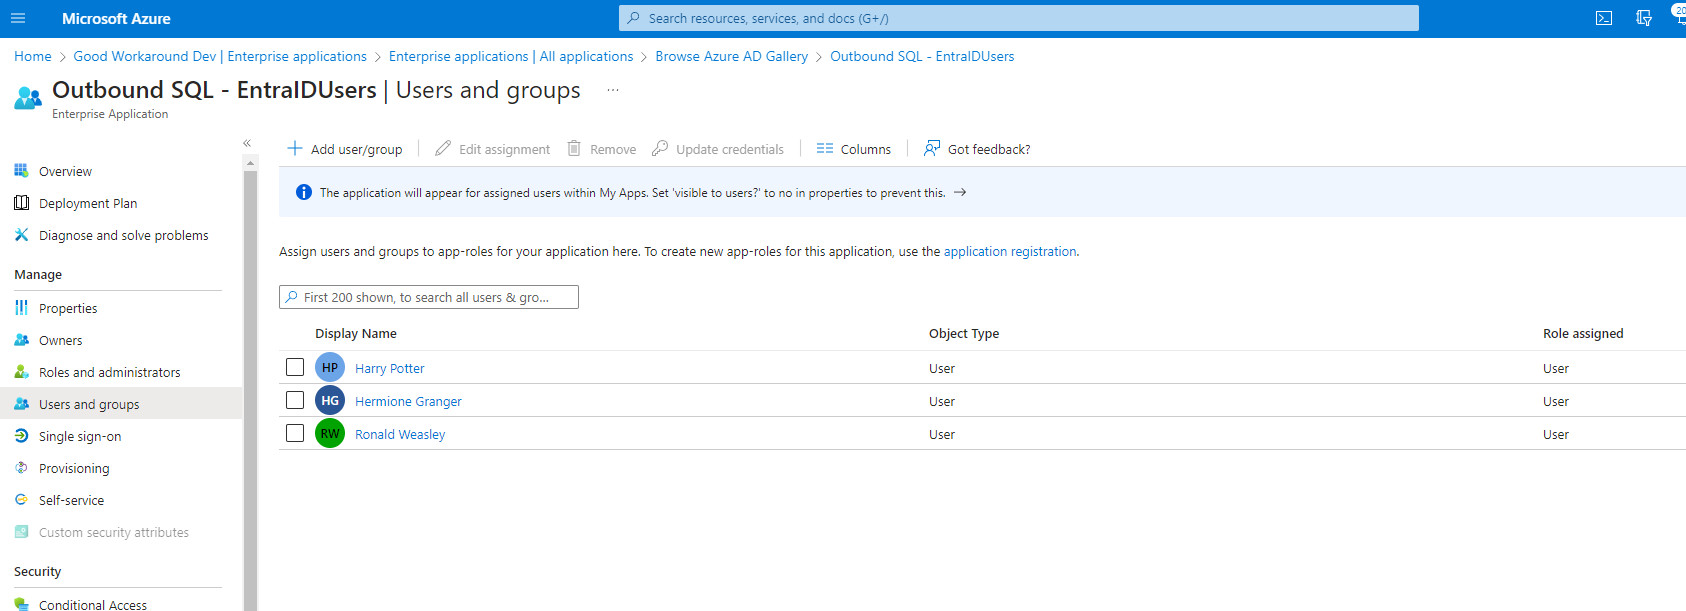Open the Azure portal hamburger menu

(x=17, y=18)
